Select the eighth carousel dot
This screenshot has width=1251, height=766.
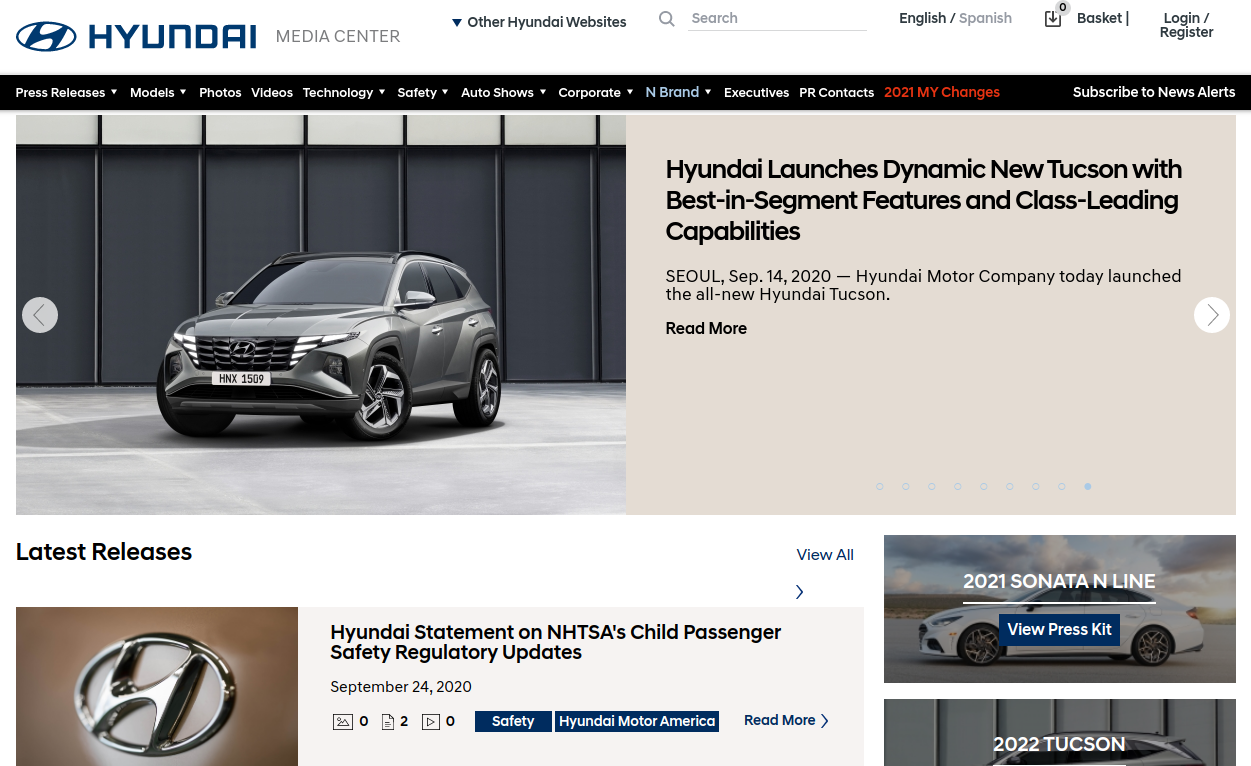1062,487
